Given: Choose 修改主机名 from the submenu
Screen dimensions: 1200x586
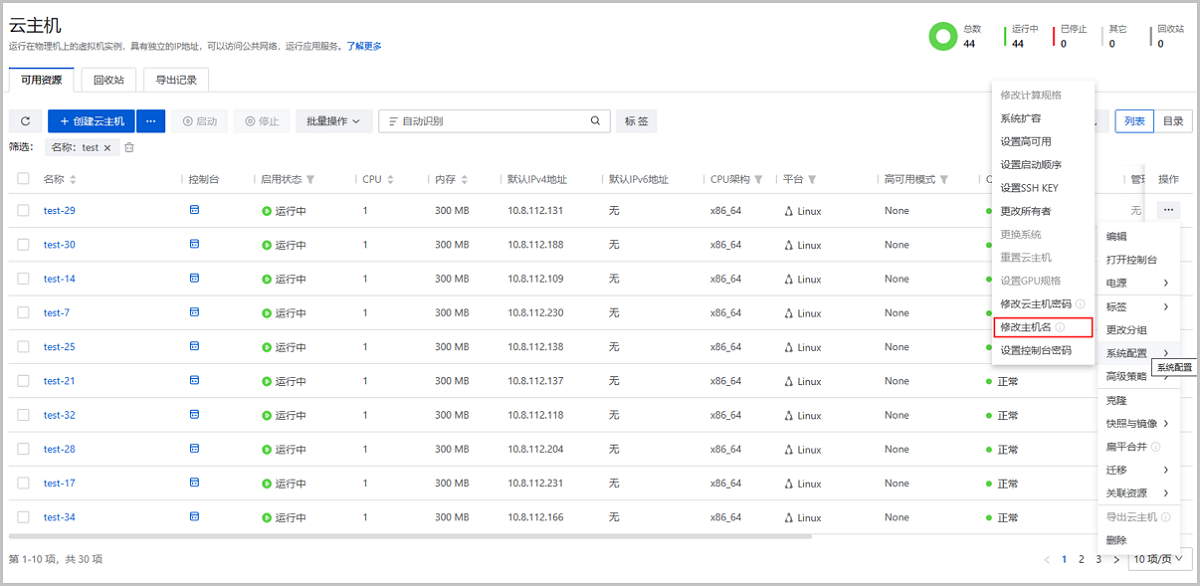Looking at the screenshot, I should 1027,327.
